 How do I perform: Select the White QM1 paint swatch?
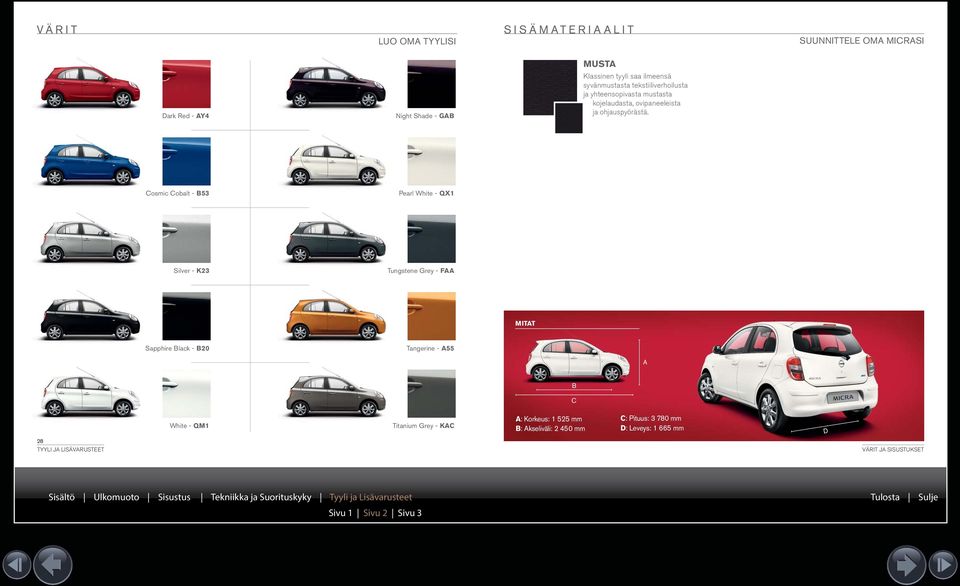tap(186, 394)
